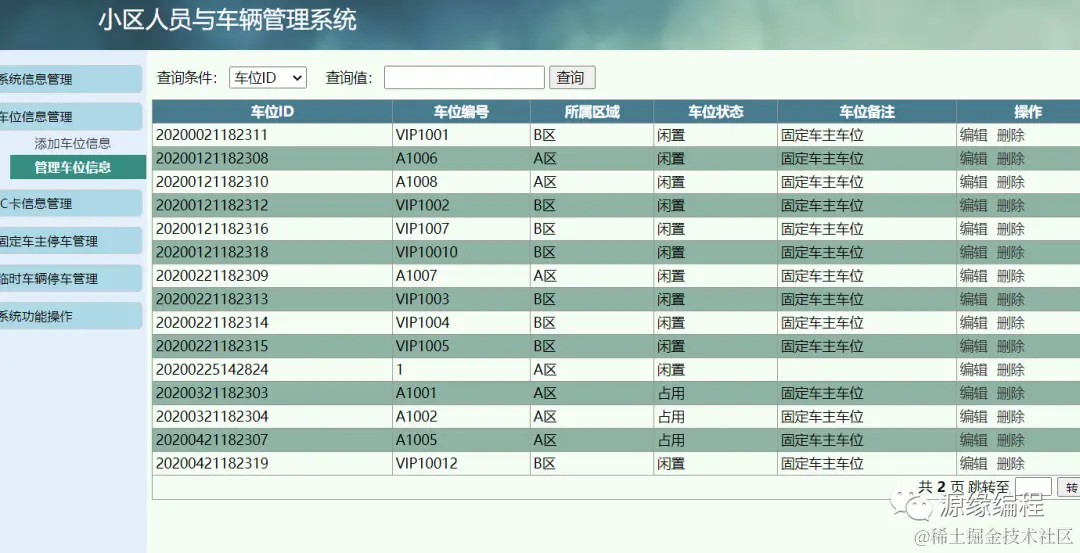Click 删除 for ID 20200225142824

point(1010,369)
